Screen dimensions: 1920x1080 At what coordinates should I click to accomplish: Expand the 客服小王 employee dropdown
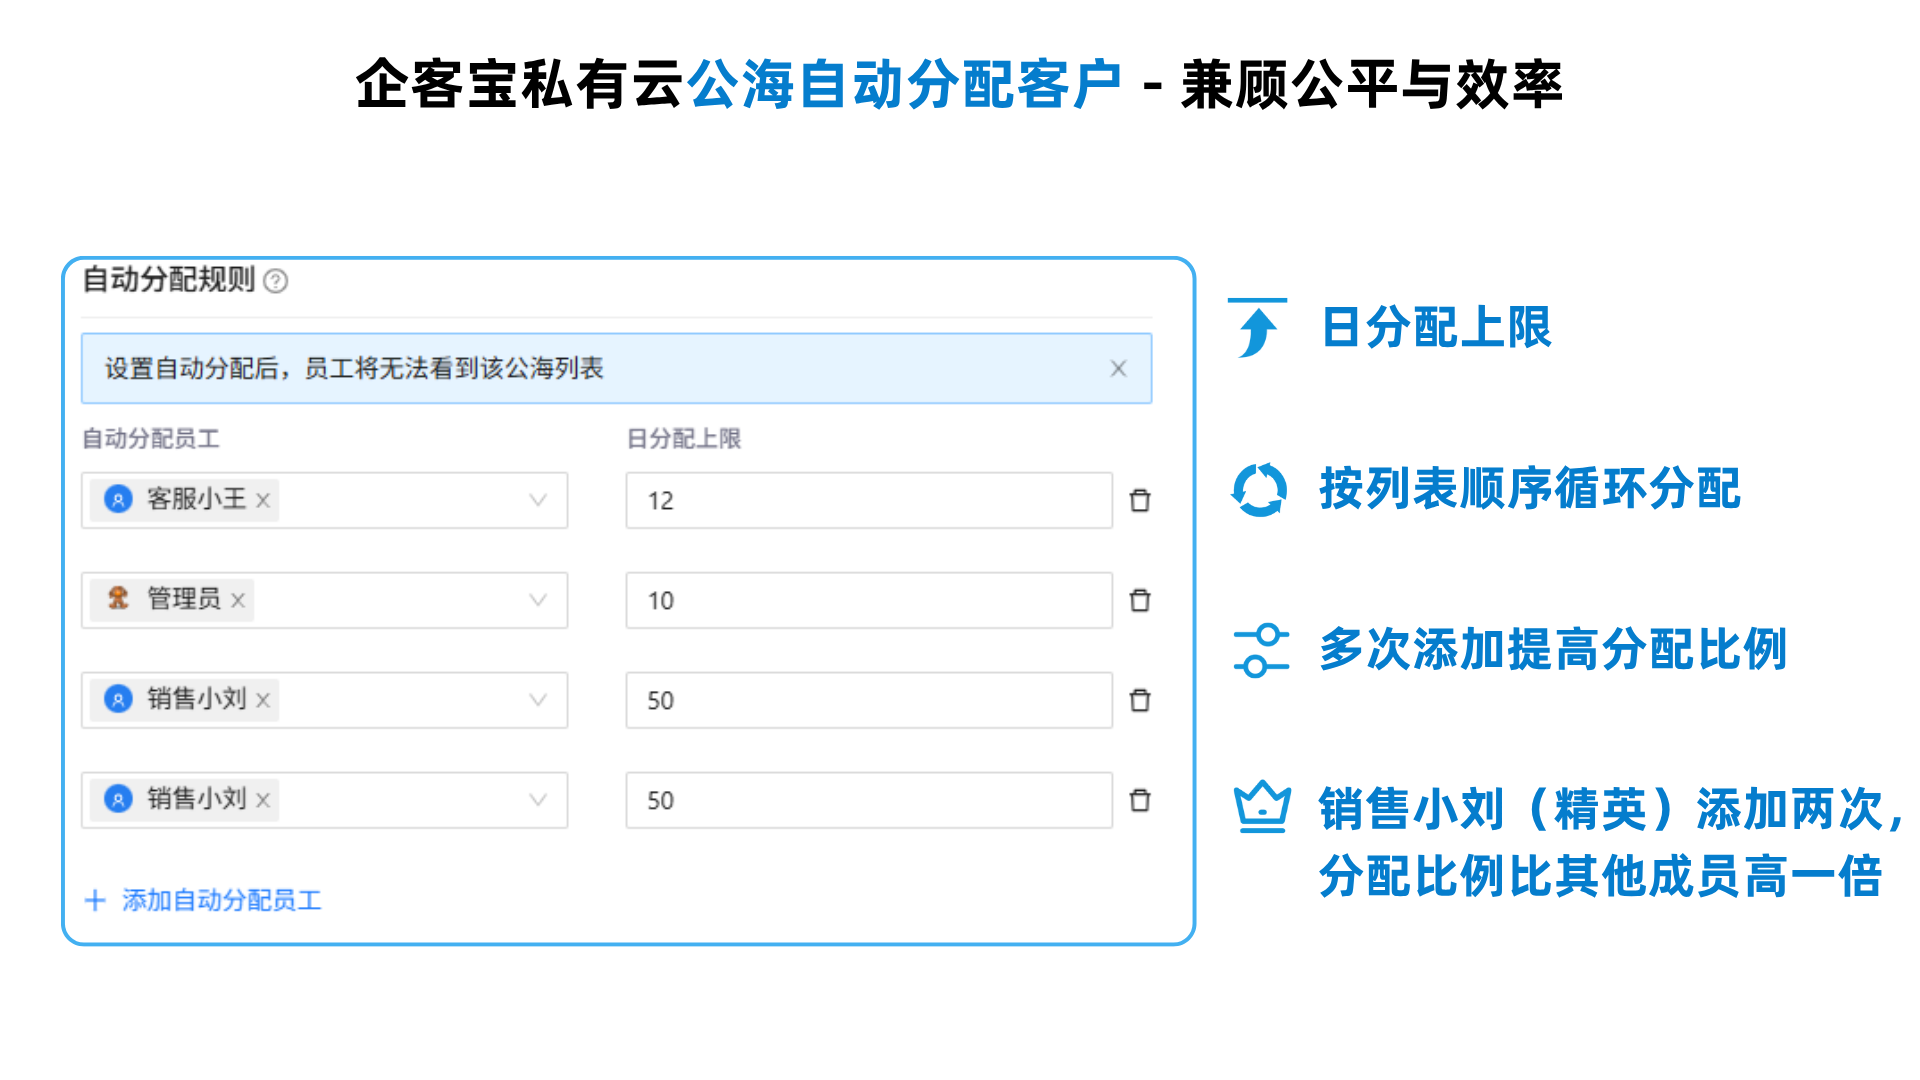[538, 500]
